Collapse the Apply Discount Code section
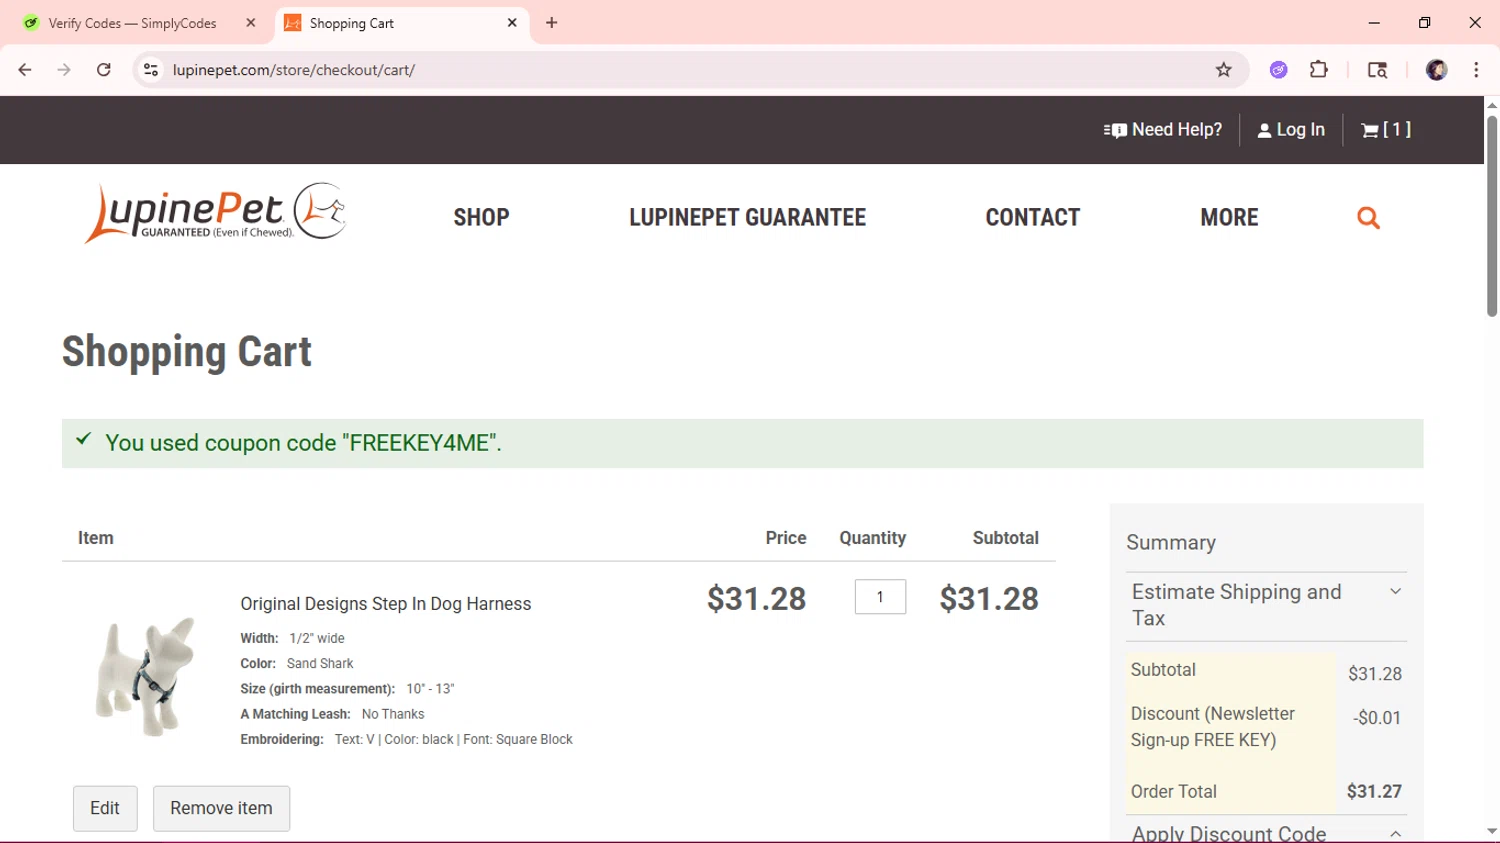Screen dimensions: 1500x843 pyautogui.click(x=1266, y=832)
